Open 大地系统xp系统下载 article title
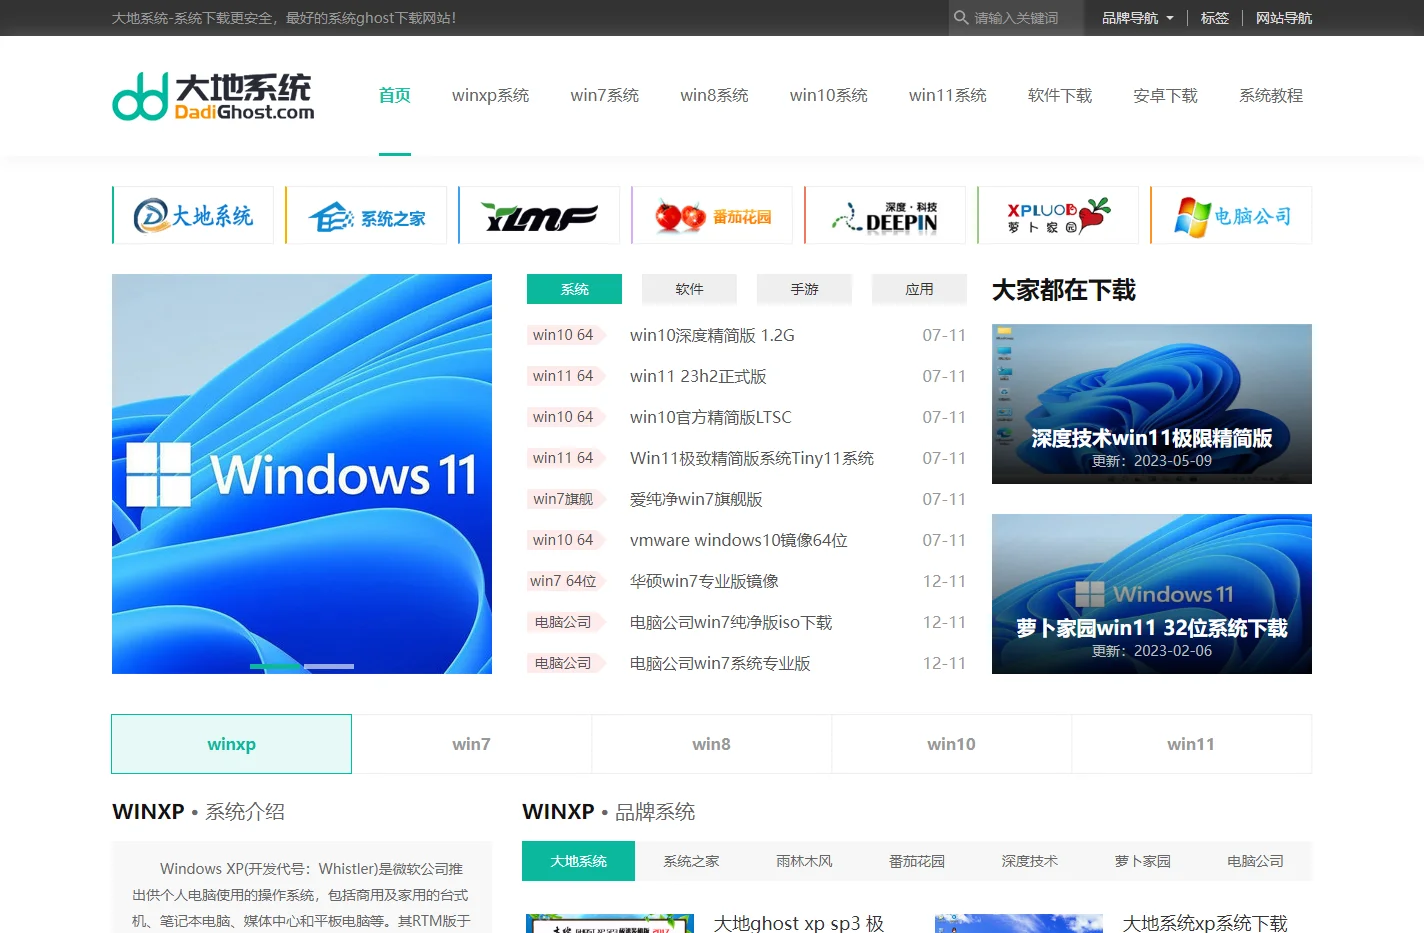Viewport: 1424px width, 933px height. tap(1205, 922)
